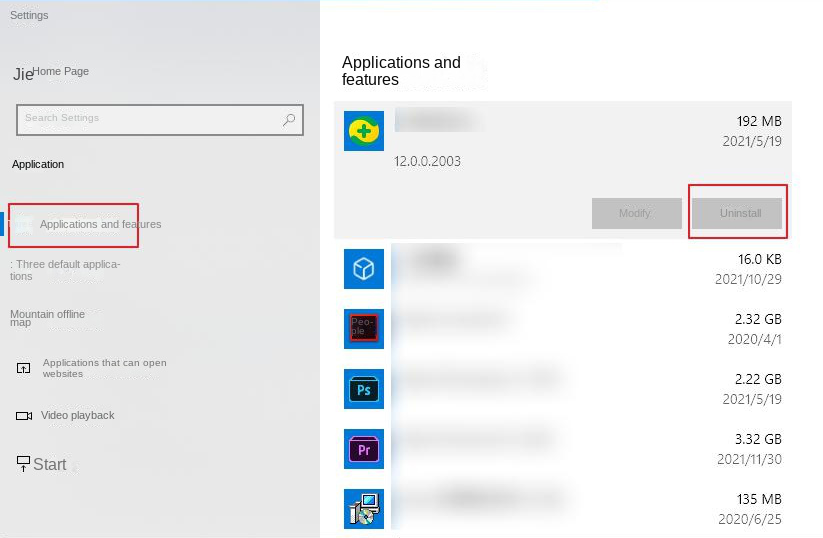Select the Photoshop Ps icon
Screen dimensions: 823x538
[x=363, y=389]
